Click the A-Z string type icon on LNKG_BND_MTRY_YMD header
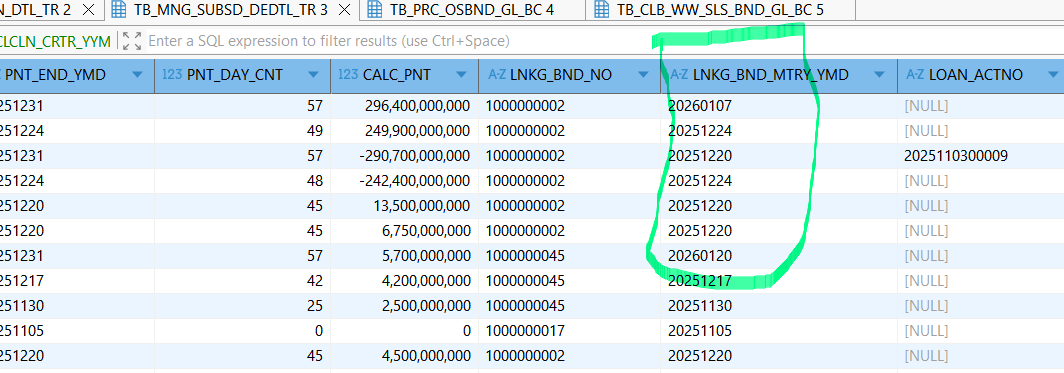 click(679, 75)
